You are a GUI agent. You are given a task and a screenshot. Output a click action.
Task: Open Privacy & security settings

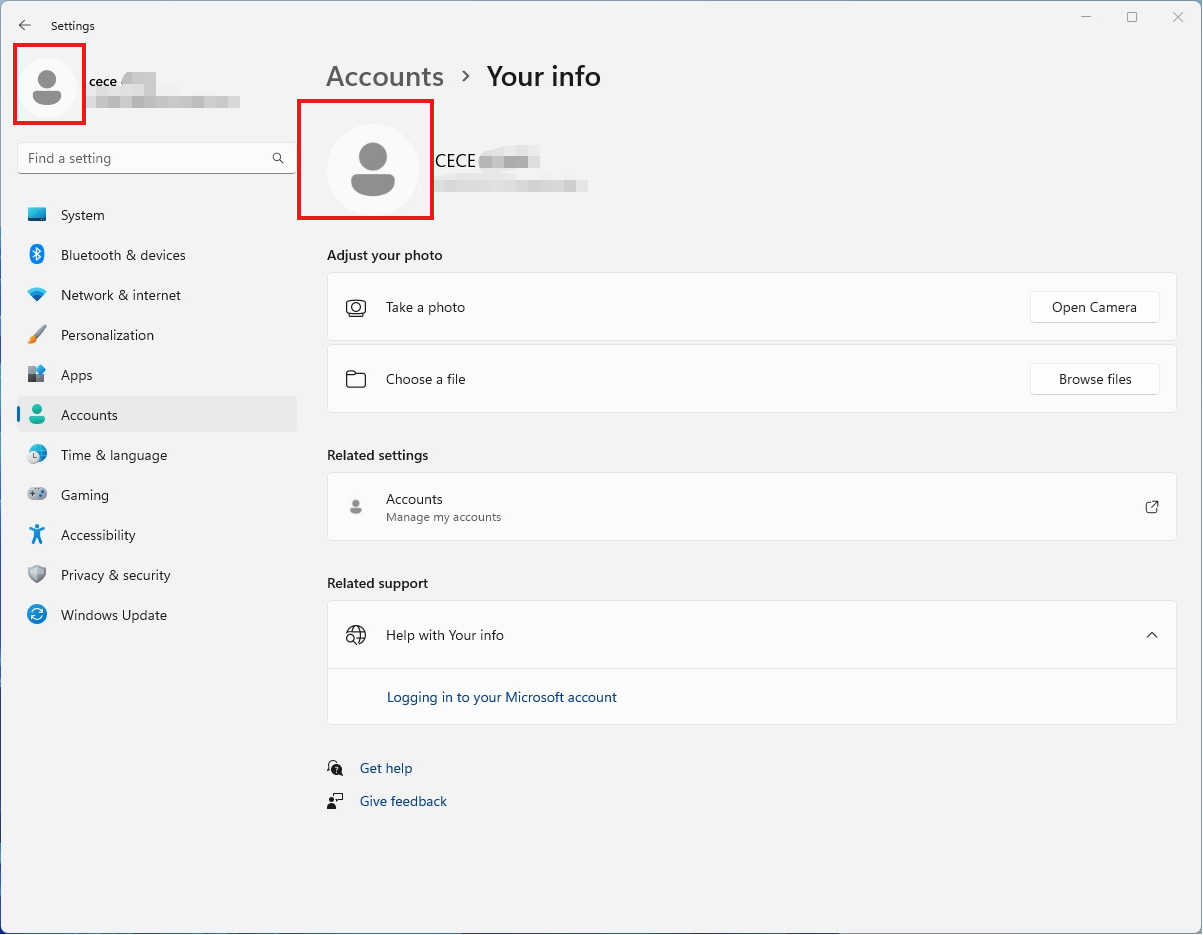pyautogui.click(x=115, y=575)
